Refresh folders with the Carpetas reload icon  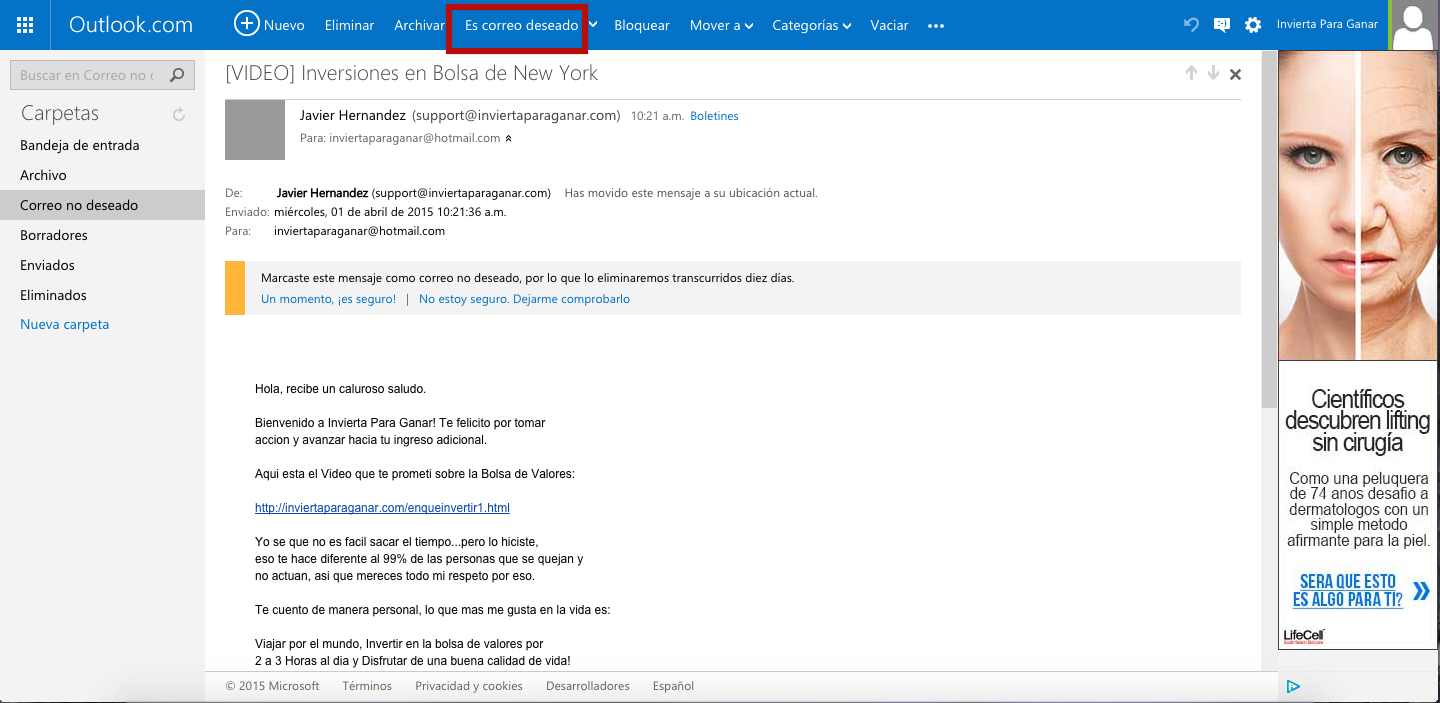179,115
